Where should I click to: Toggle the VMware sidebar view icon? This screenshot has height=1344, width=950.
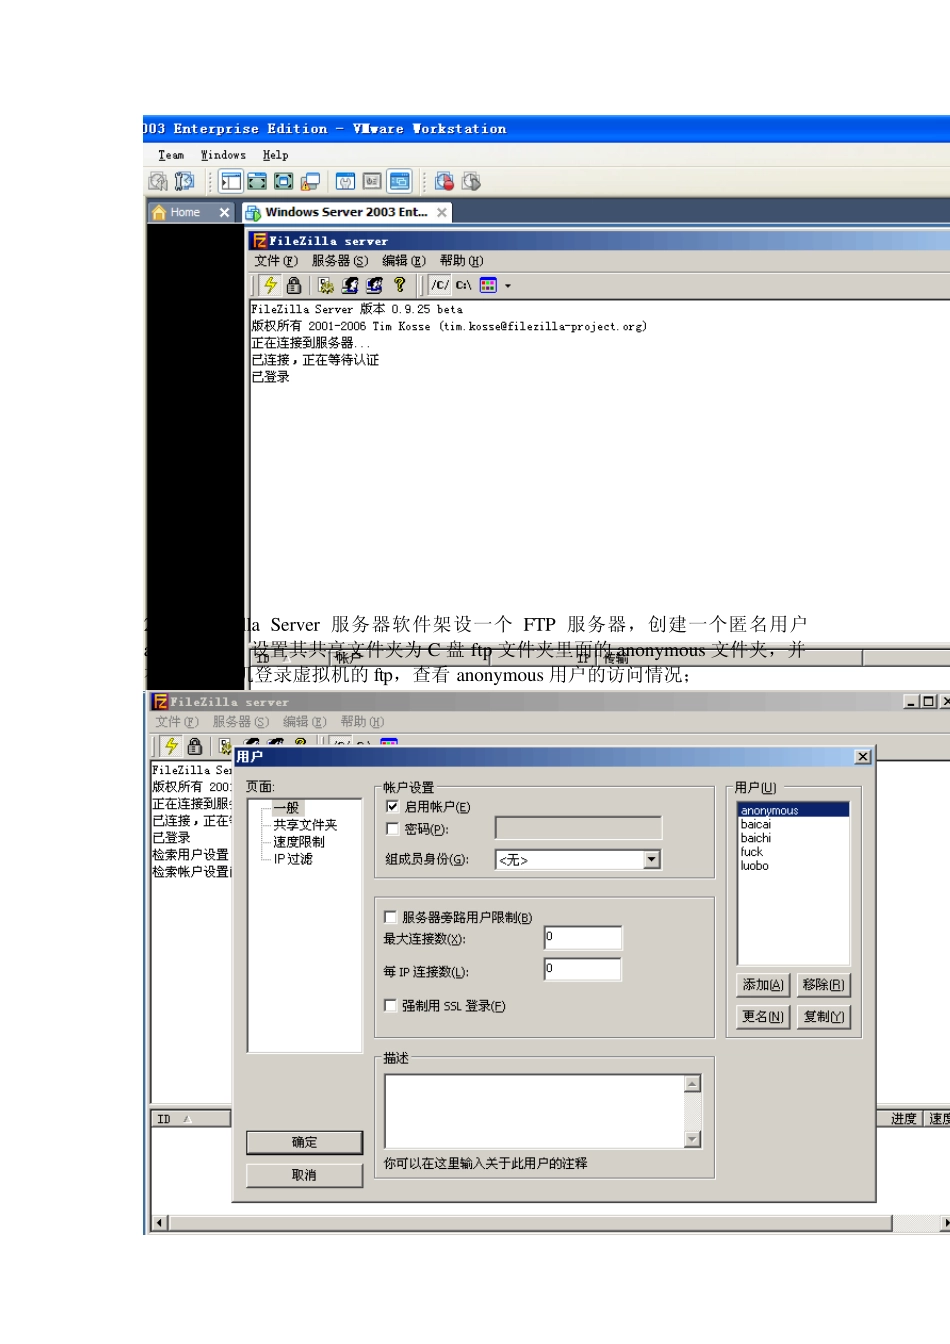231,181
